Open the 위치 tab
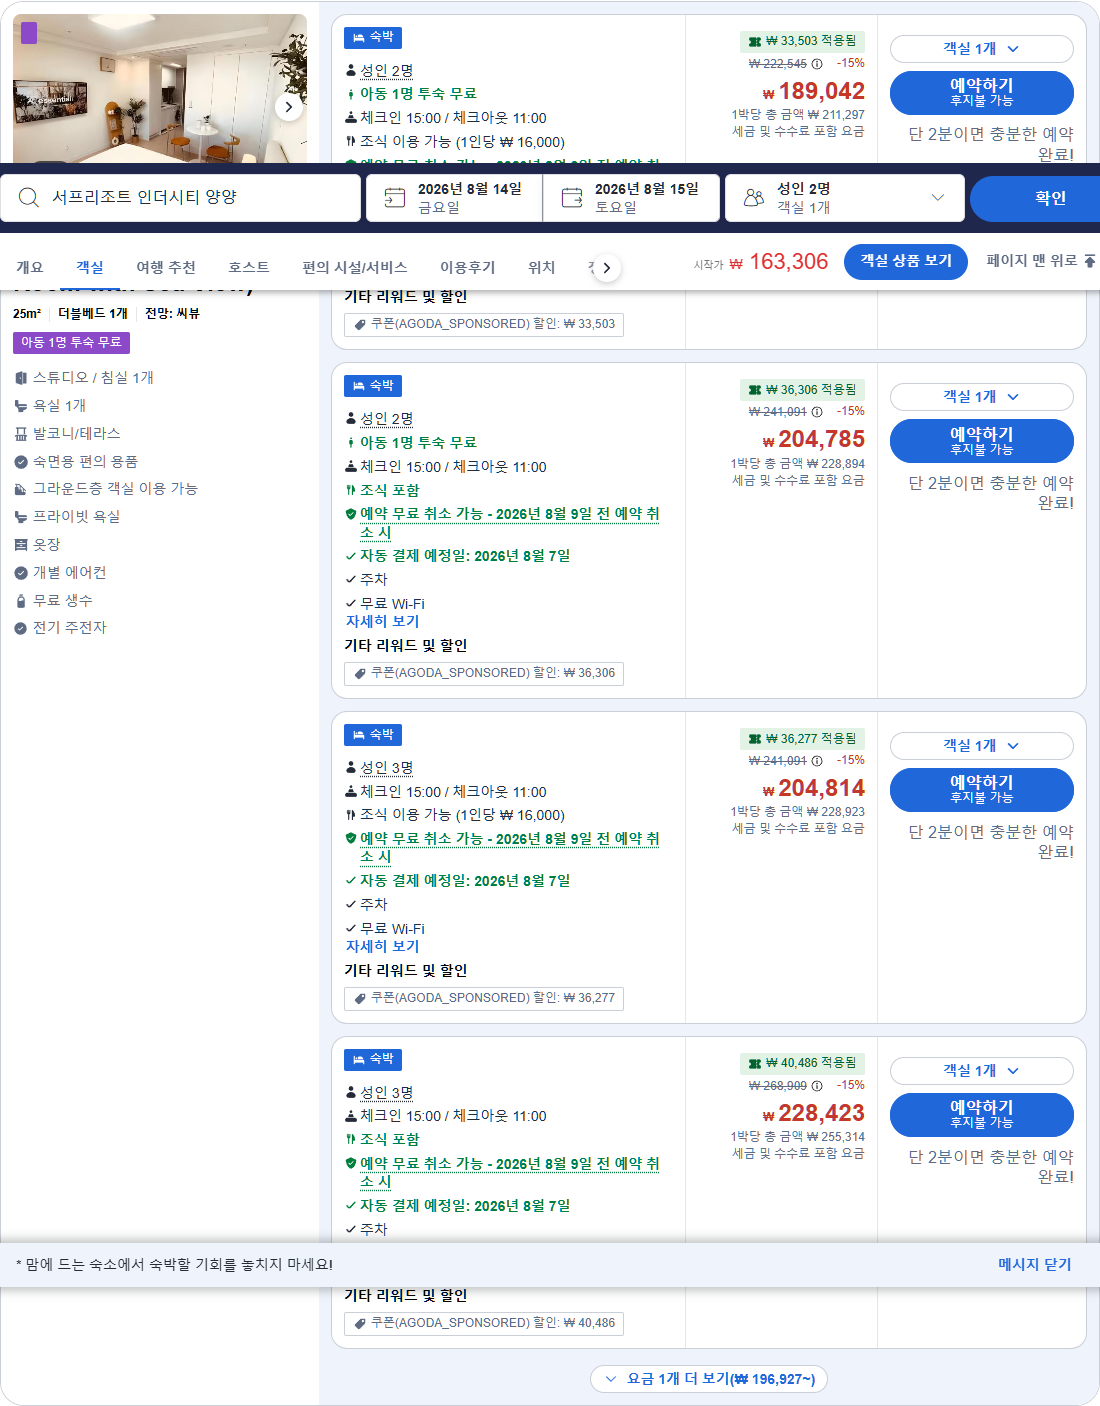This screenshot has width=1100, height=1406. coord(542,267)
